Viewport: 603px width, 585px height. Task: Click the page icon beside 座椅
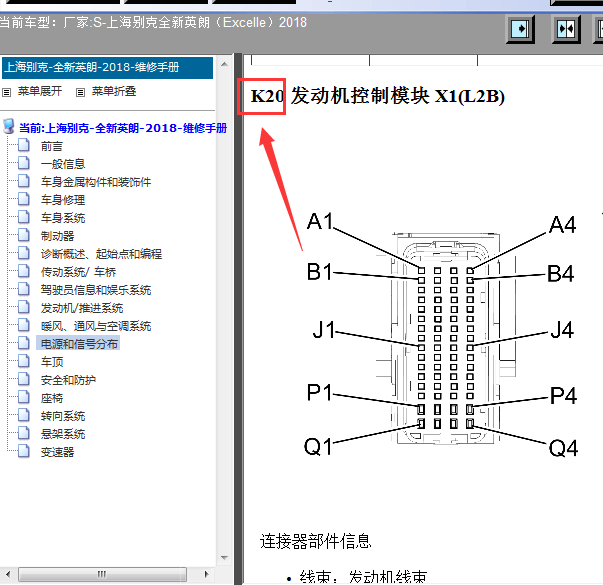24,397
